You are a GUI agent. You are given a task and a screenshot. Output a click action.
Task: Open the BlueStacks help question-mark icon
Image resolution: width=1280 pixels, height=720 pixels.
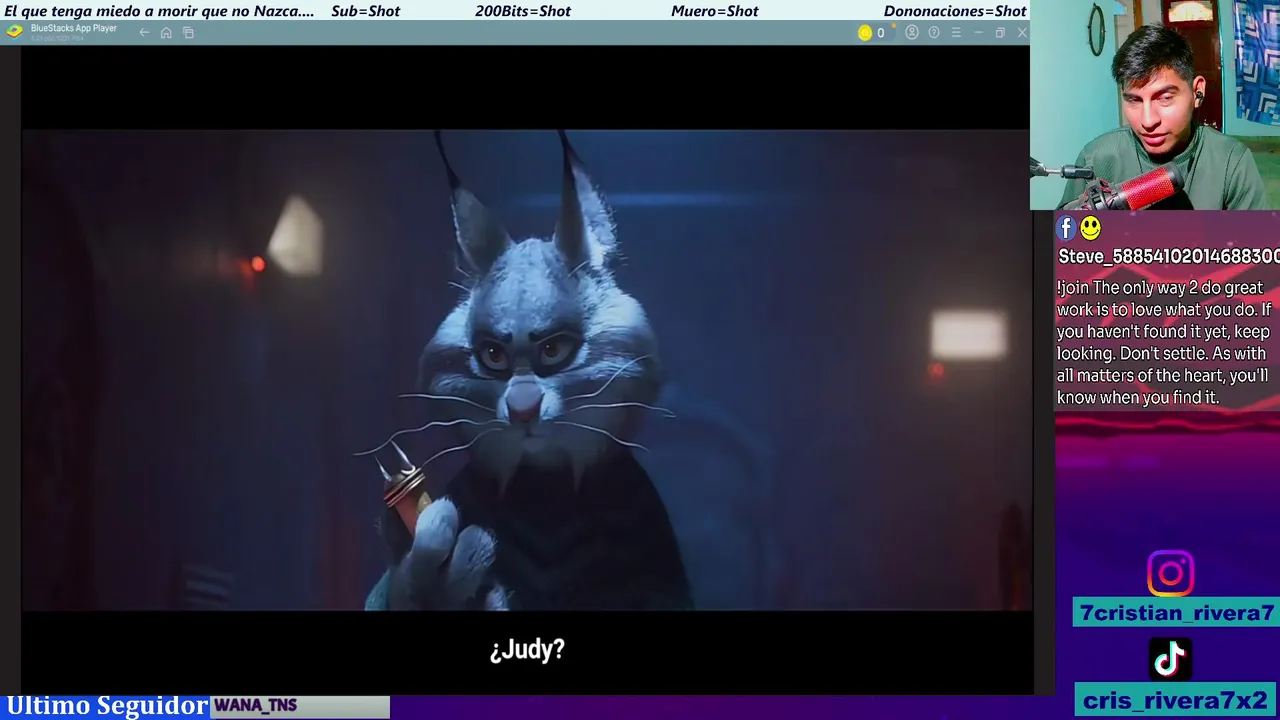934,33
